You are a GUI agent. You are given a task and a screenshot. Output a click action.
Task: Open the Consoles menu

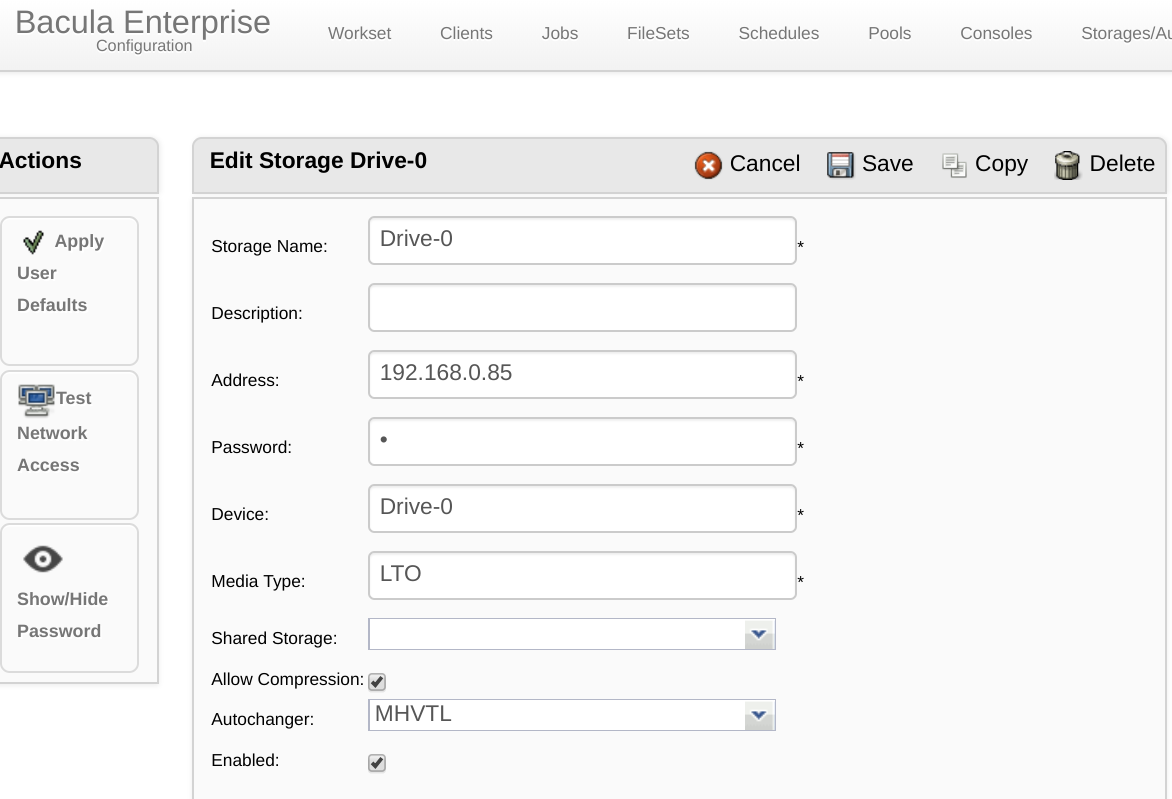point(996,34)
